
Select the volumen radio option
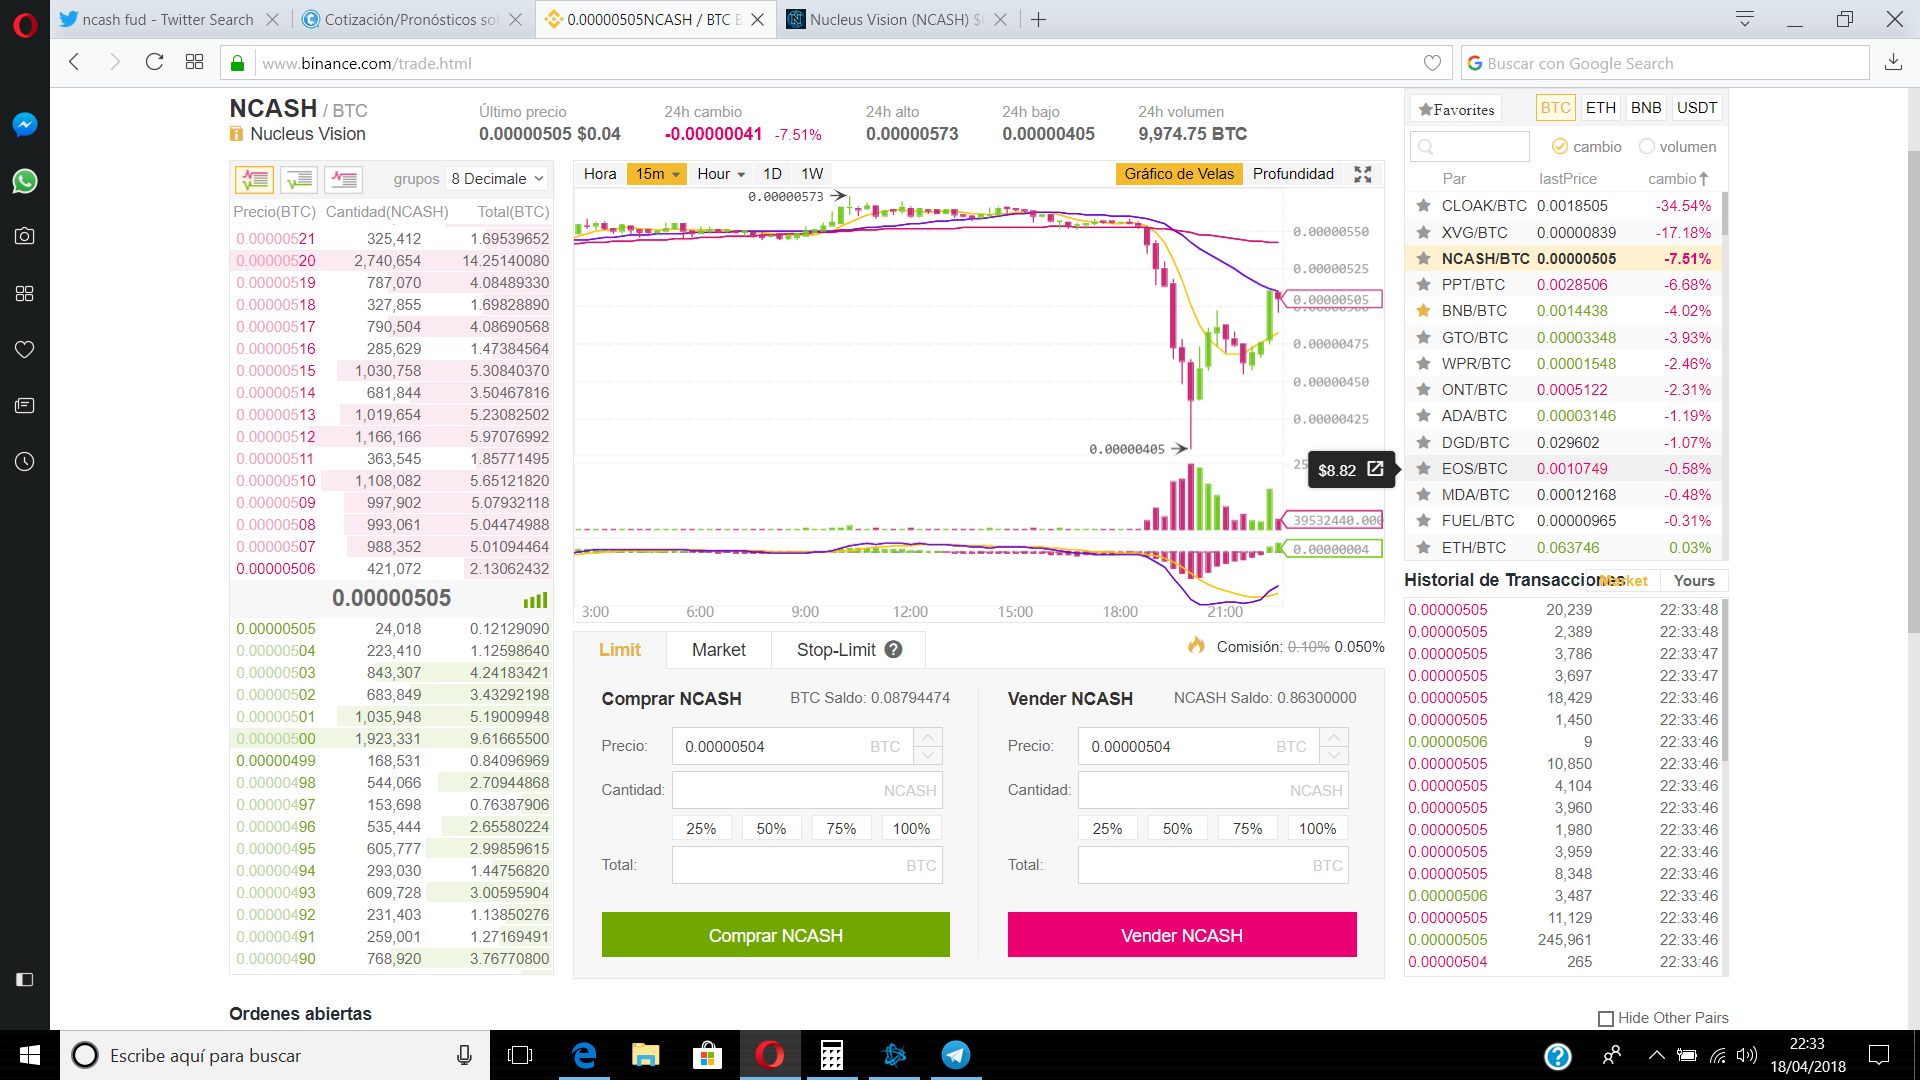coord(1646,147)
